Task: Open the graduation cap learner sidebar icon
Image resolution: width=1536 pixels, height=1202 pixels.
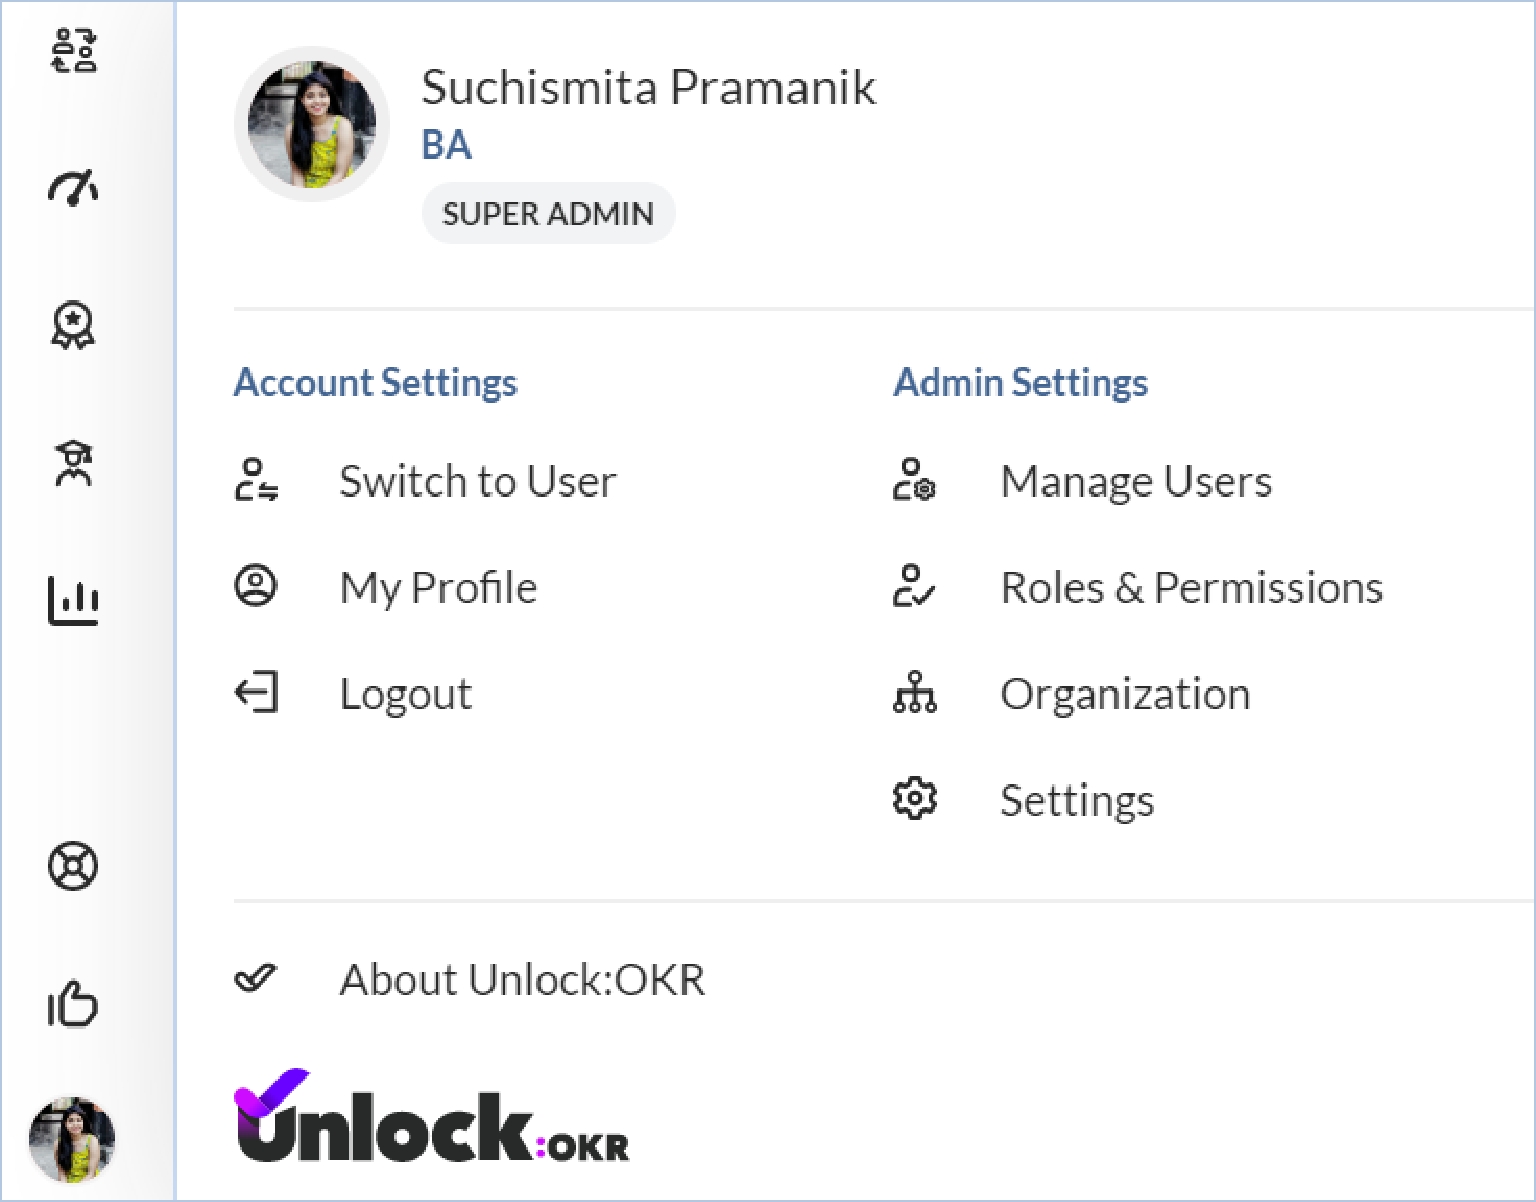Action: [73, 464]
